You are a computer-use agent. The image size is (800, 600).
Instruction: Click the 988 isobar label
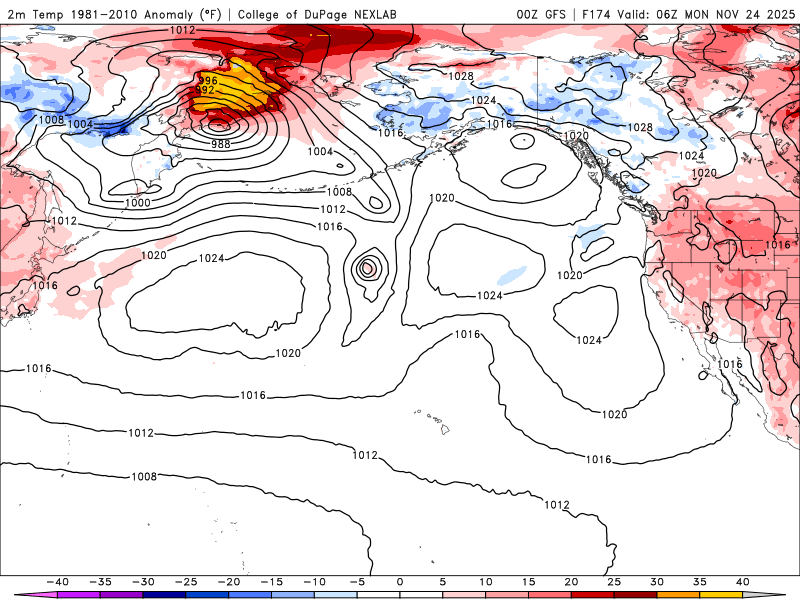[x=221, y=144]
